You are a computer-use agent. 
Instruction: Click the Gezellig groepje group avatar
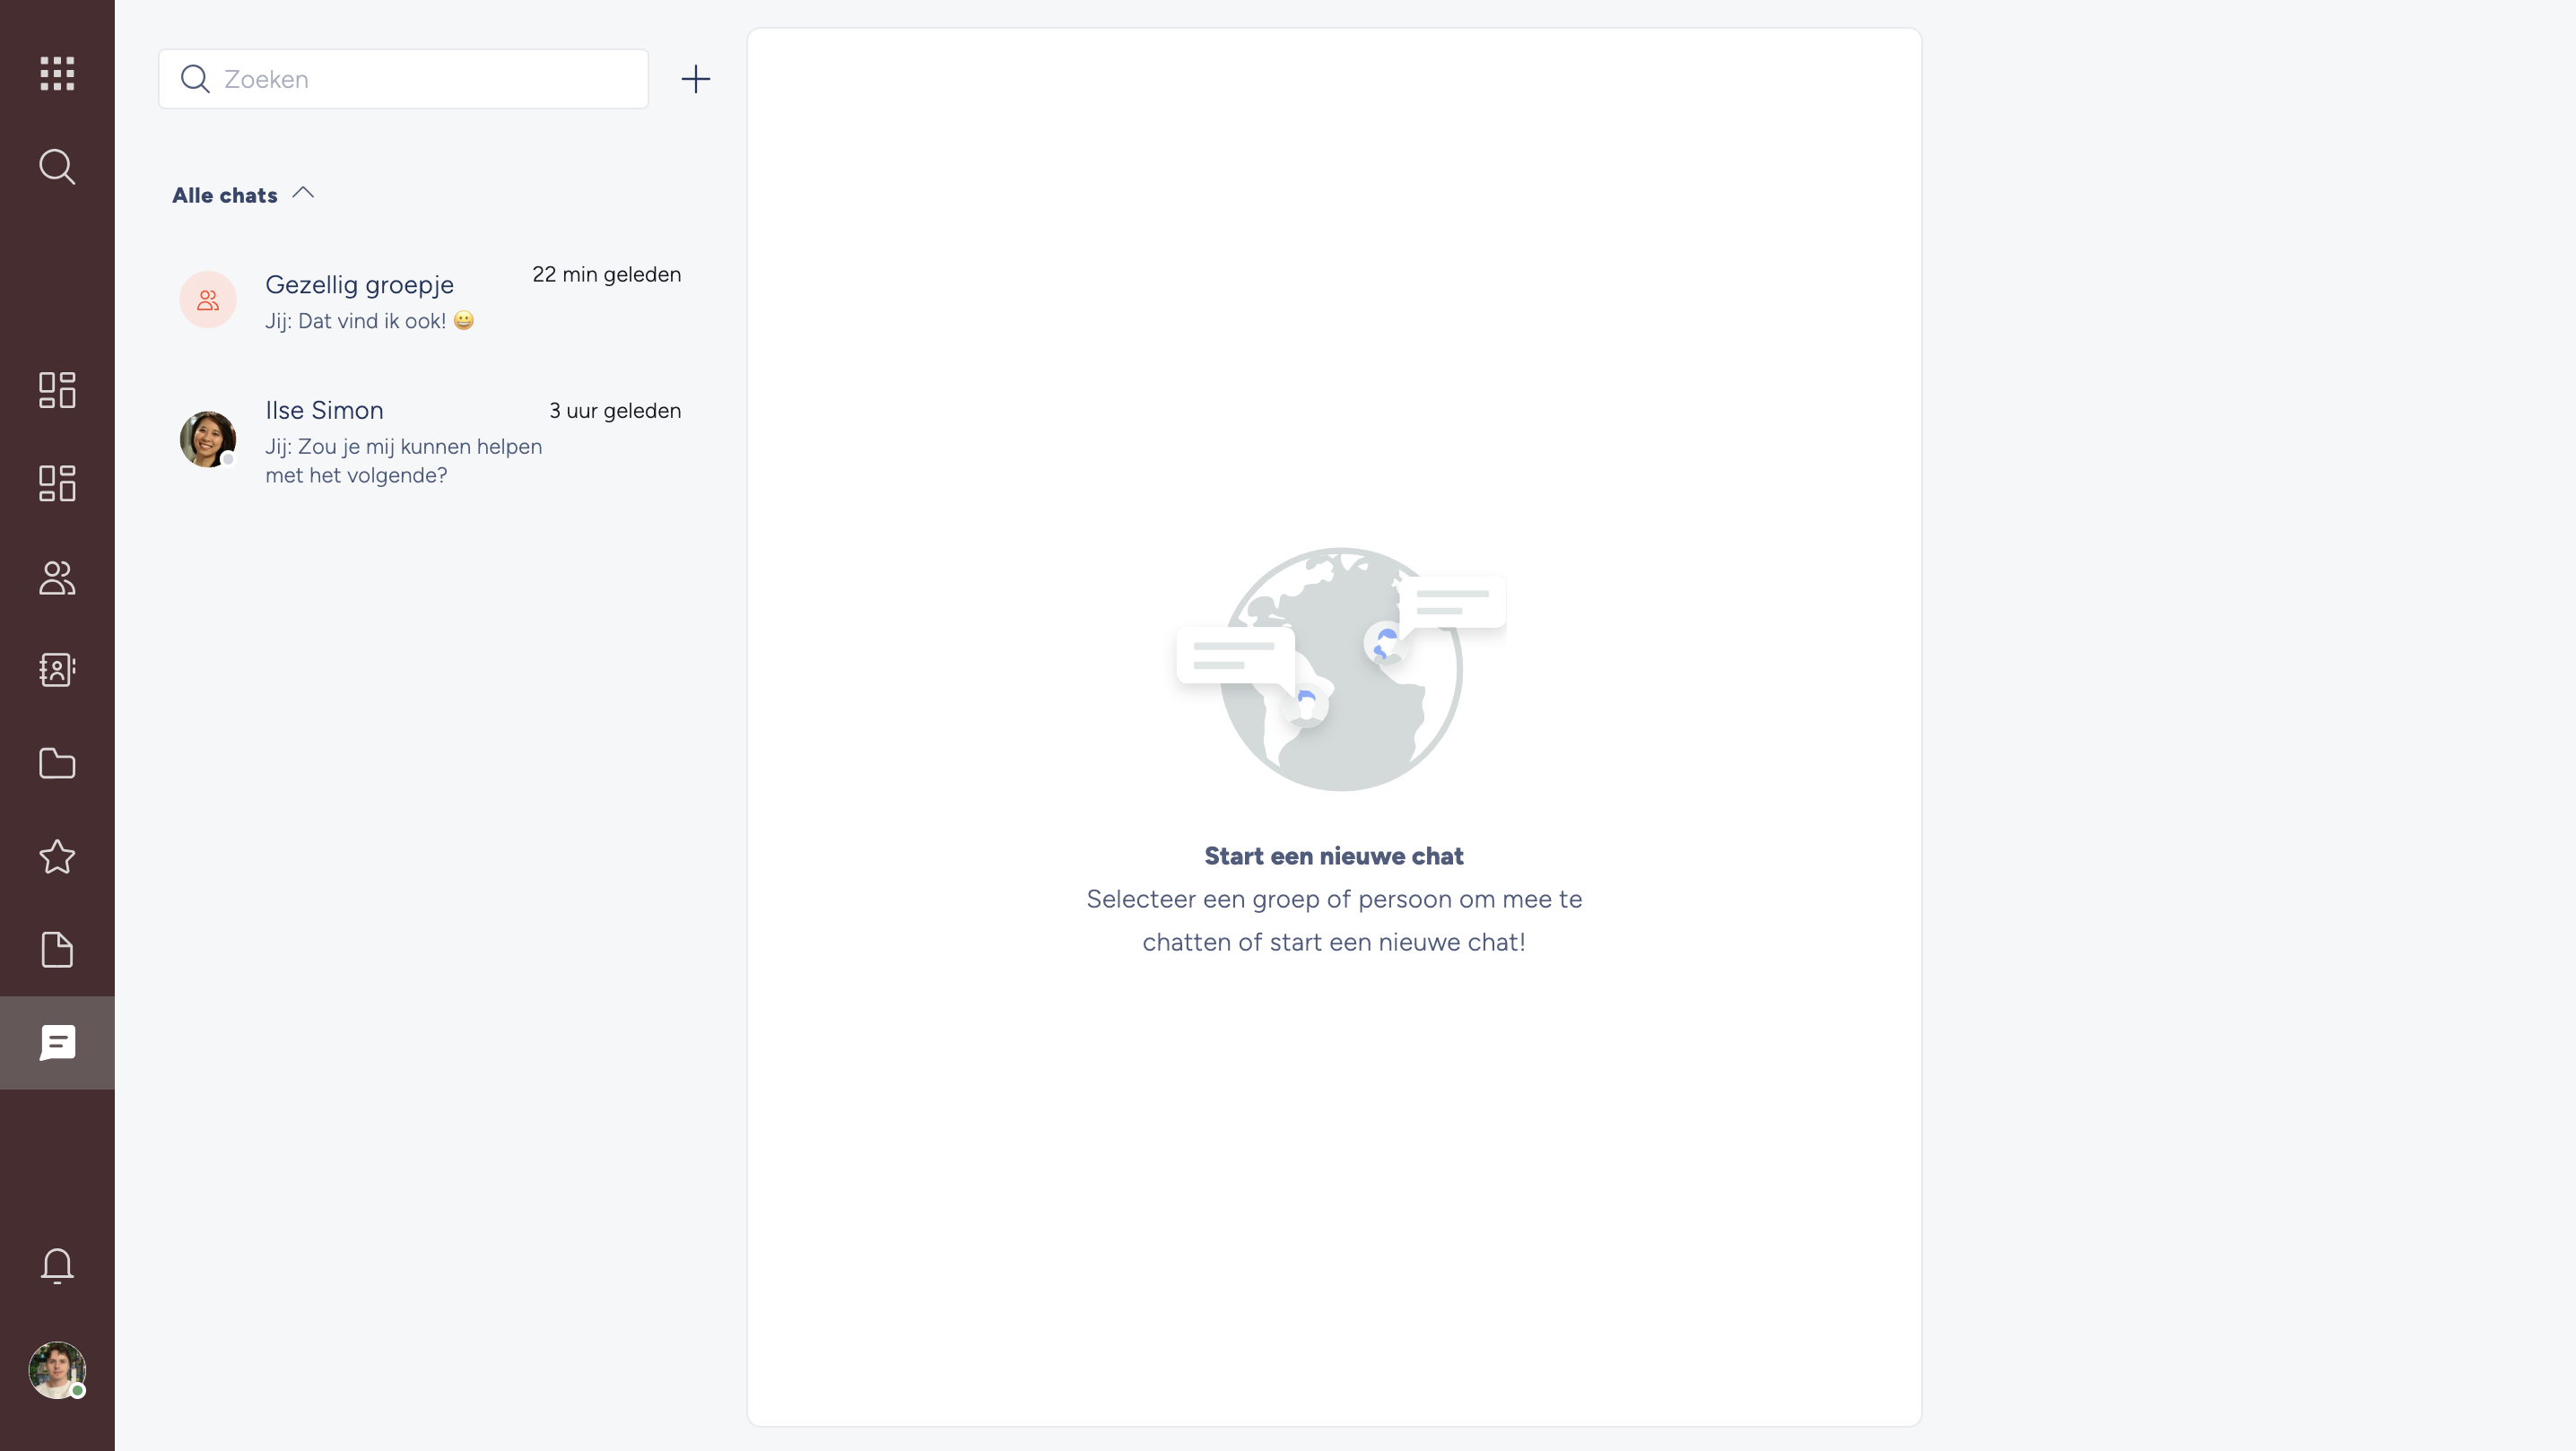(208, 299)
